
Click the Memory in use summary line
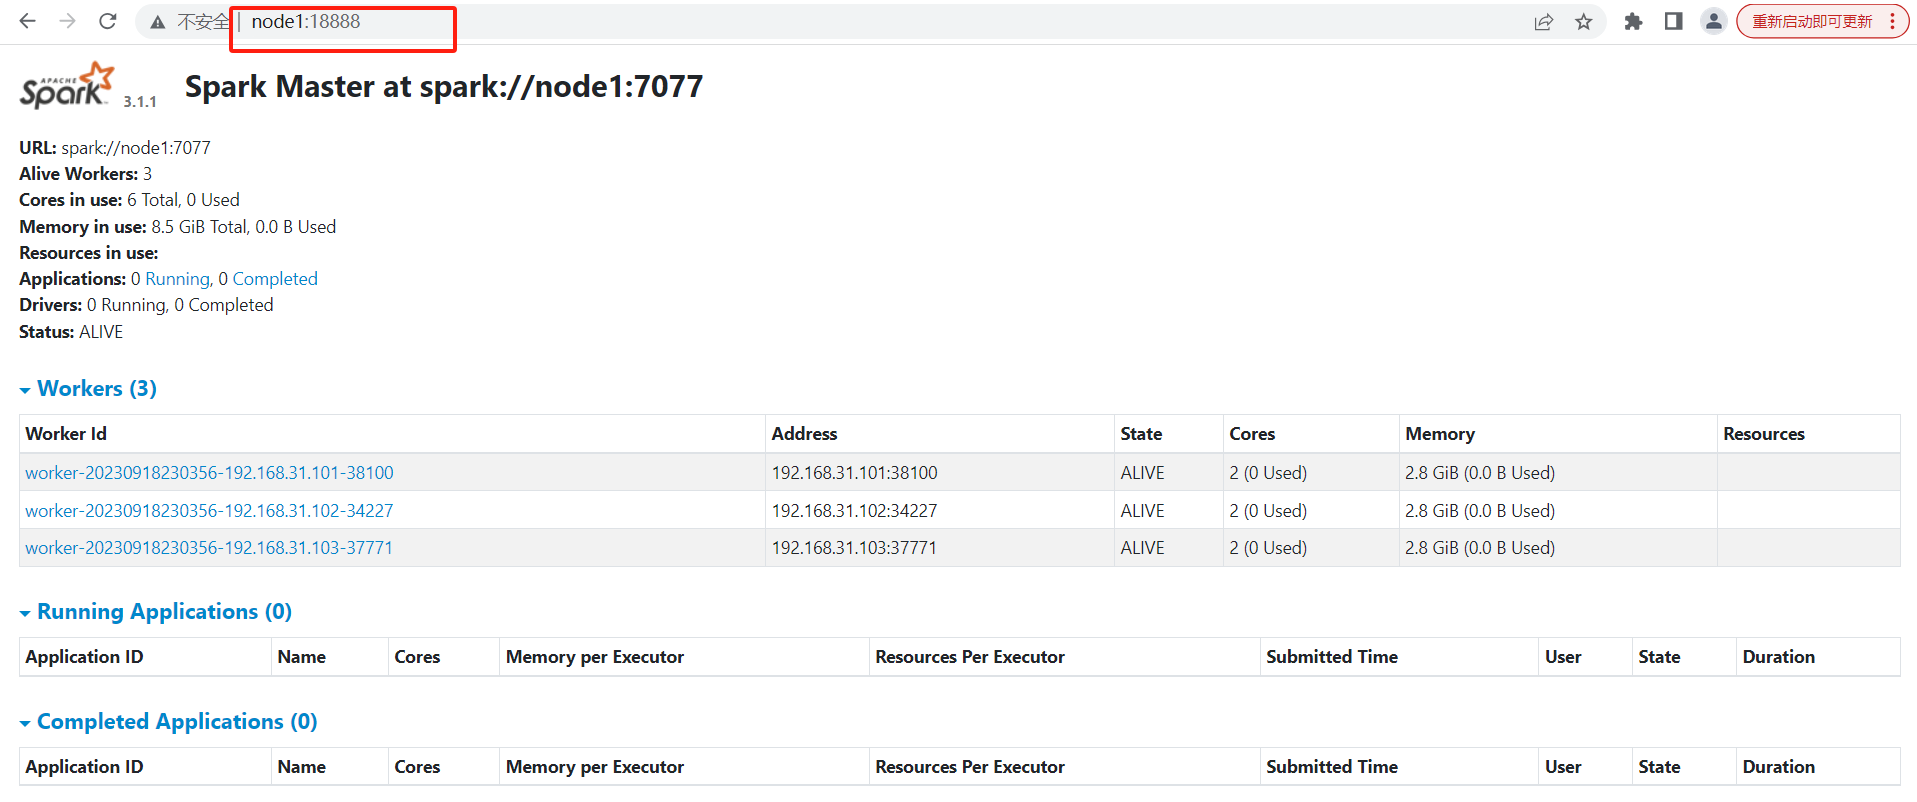[177, 227]
